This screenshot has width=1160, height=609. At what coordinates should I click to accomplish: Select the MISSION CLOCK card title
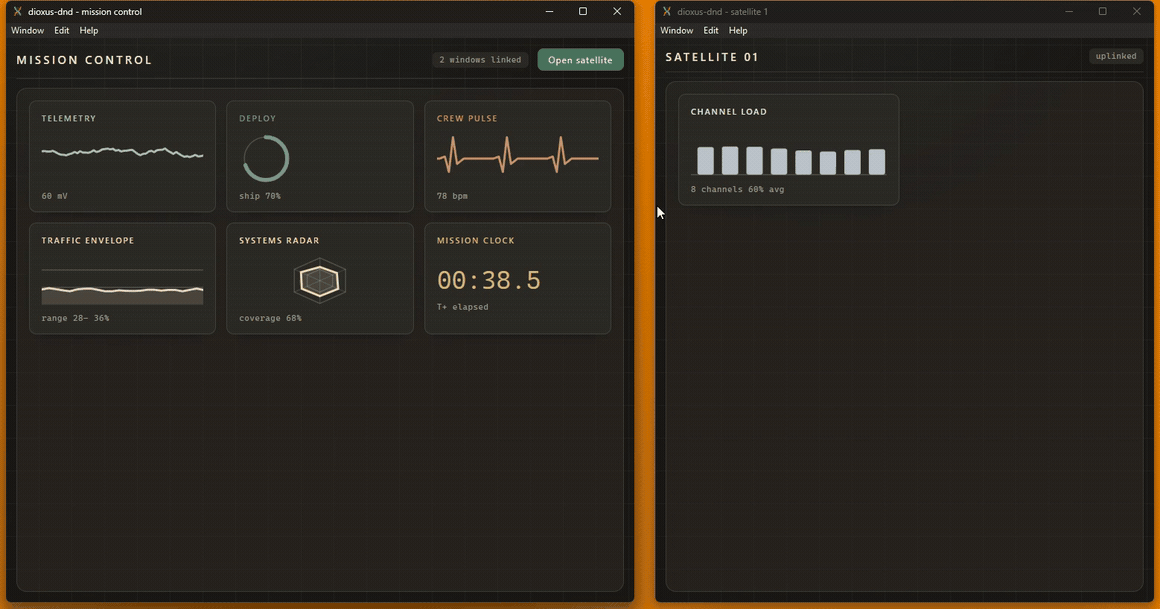click(x=475, y=240)
